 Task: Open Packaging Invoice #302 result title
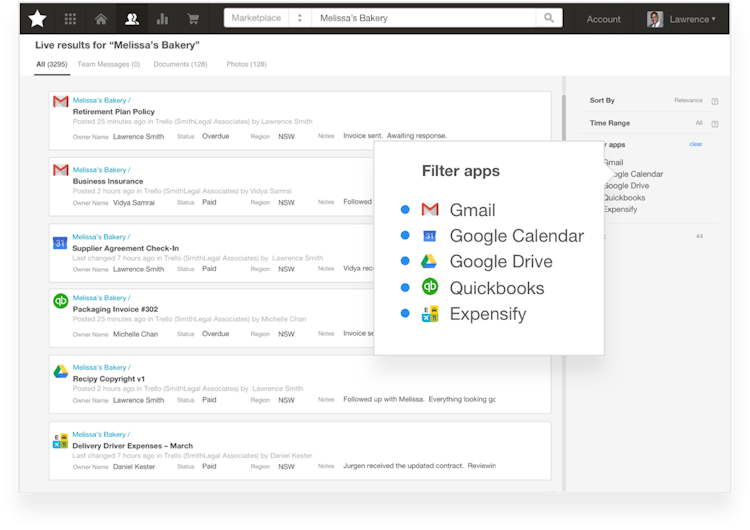pyautogui.click(x=115, y=309)
